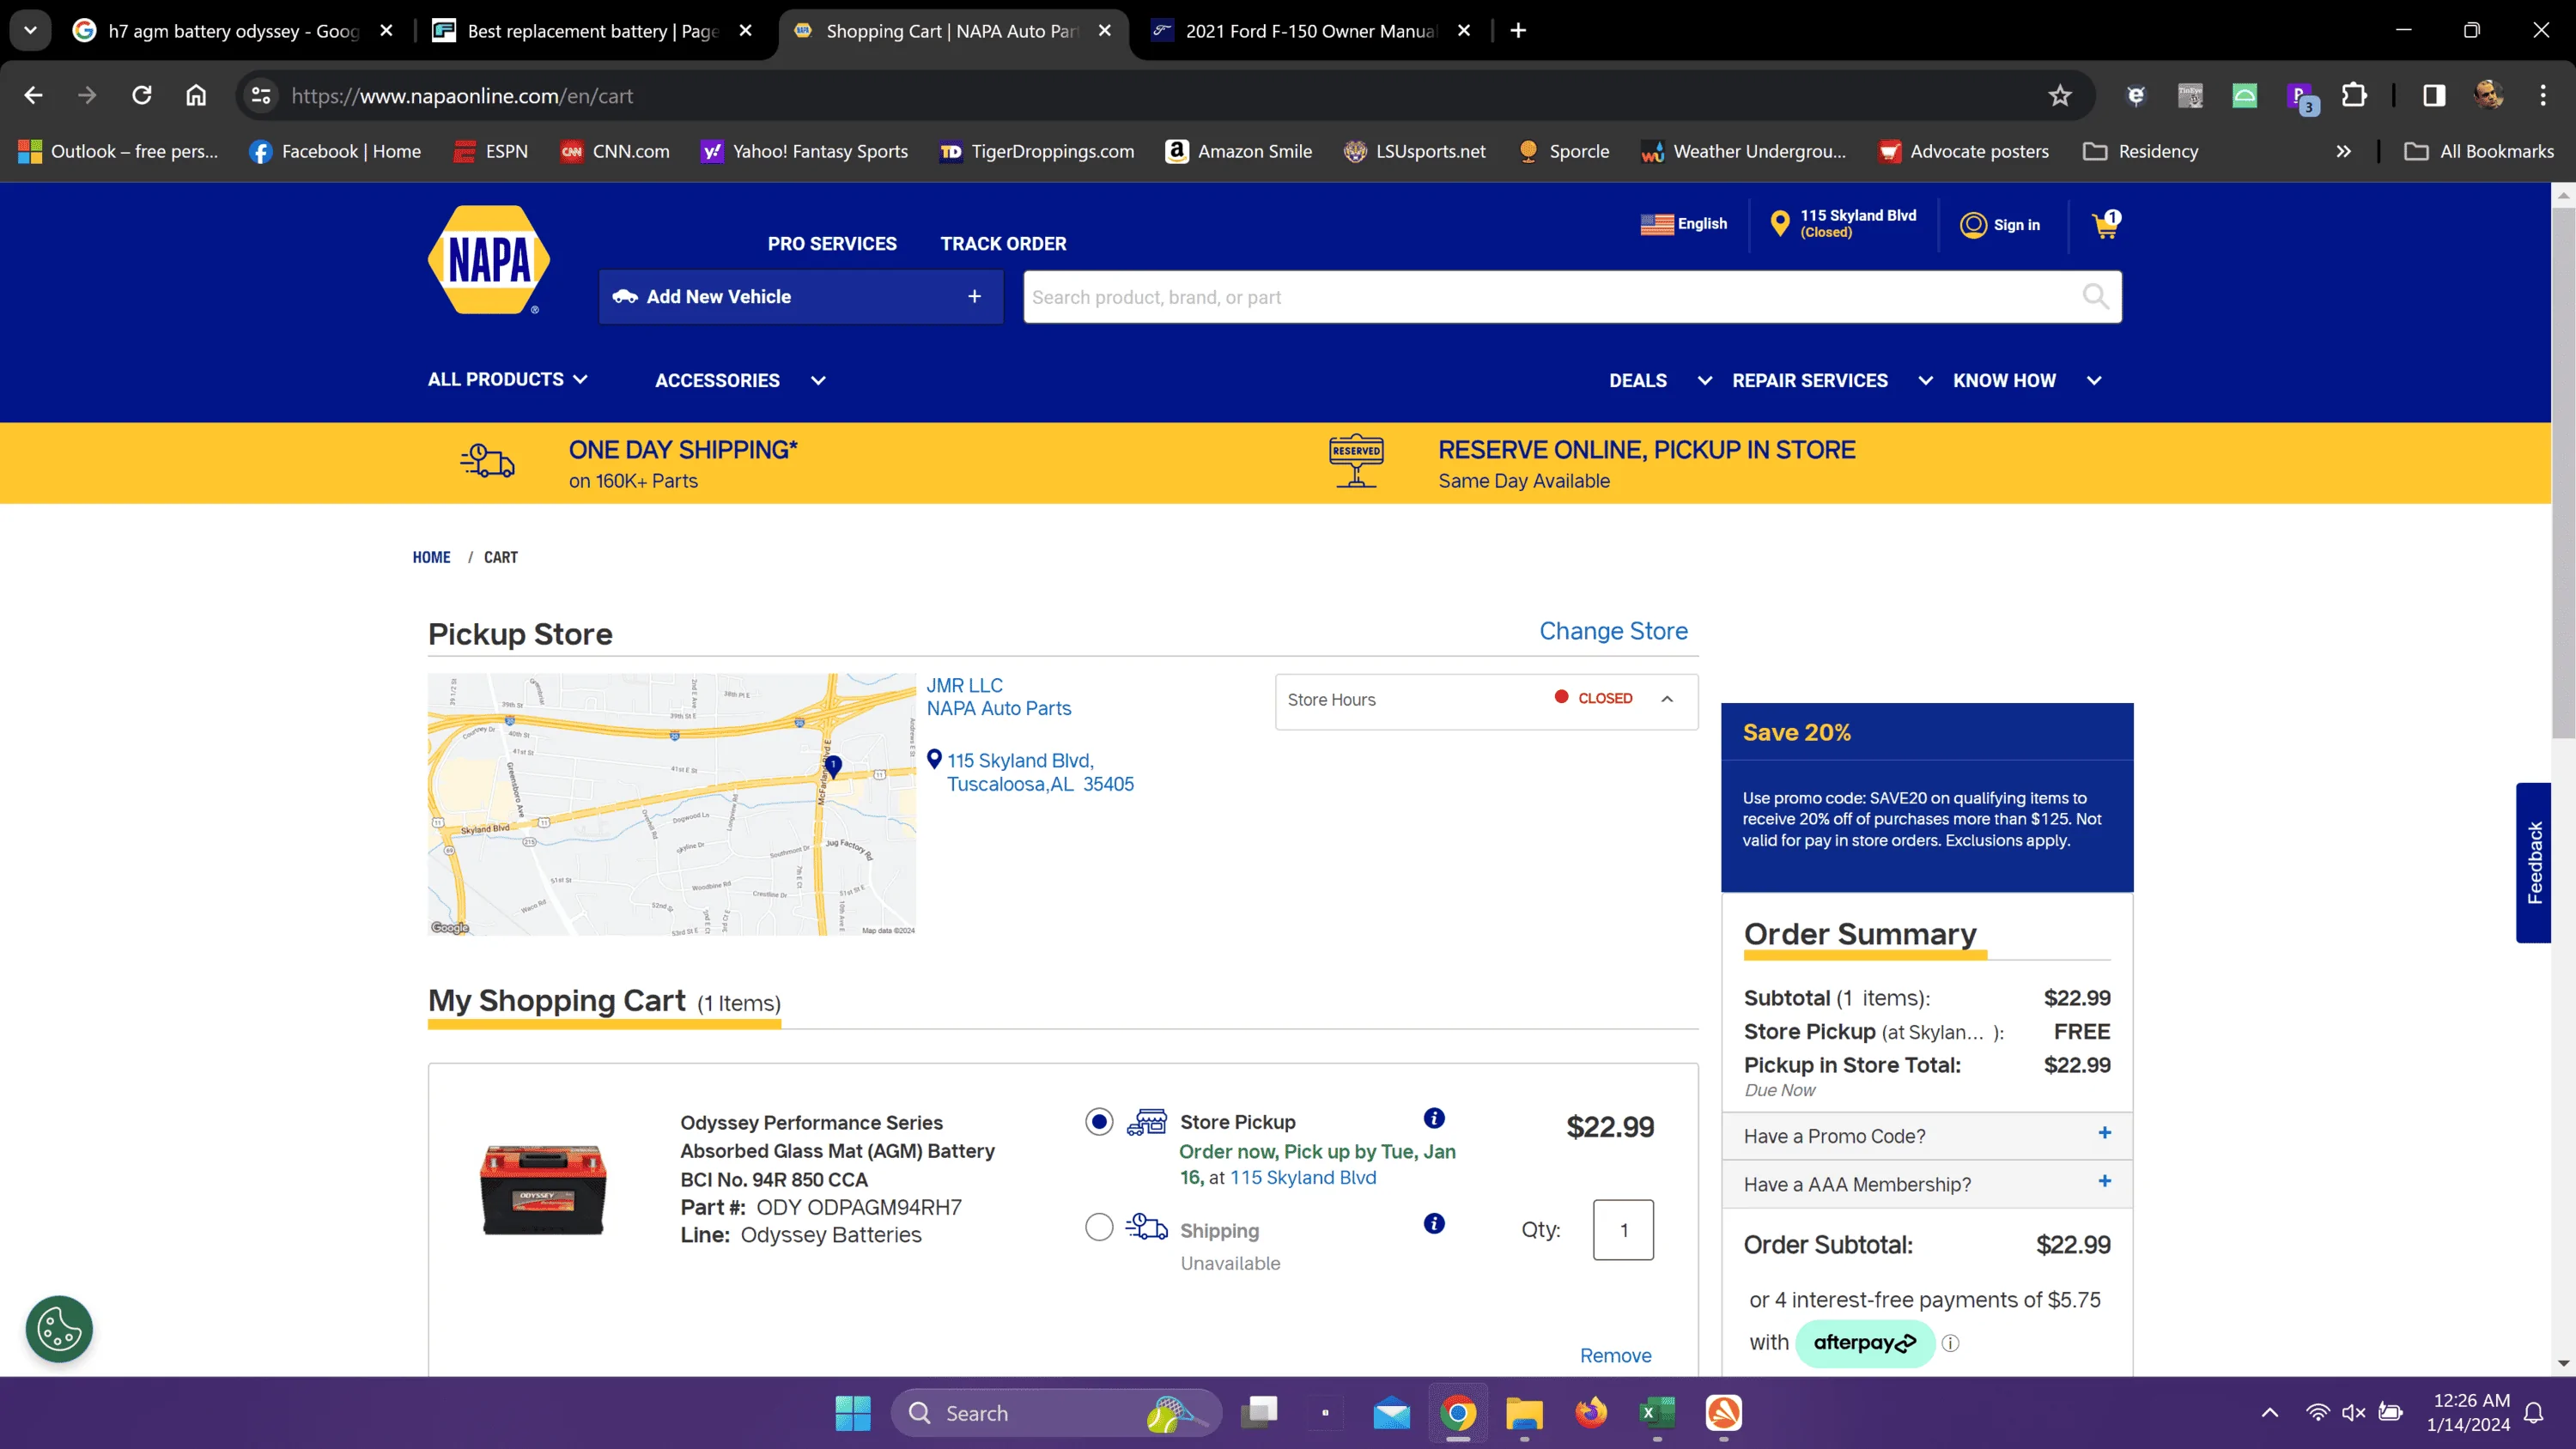Click the Sign in account icon
Viewport: 2576px width, 1449px height.
coord(1973,225)
